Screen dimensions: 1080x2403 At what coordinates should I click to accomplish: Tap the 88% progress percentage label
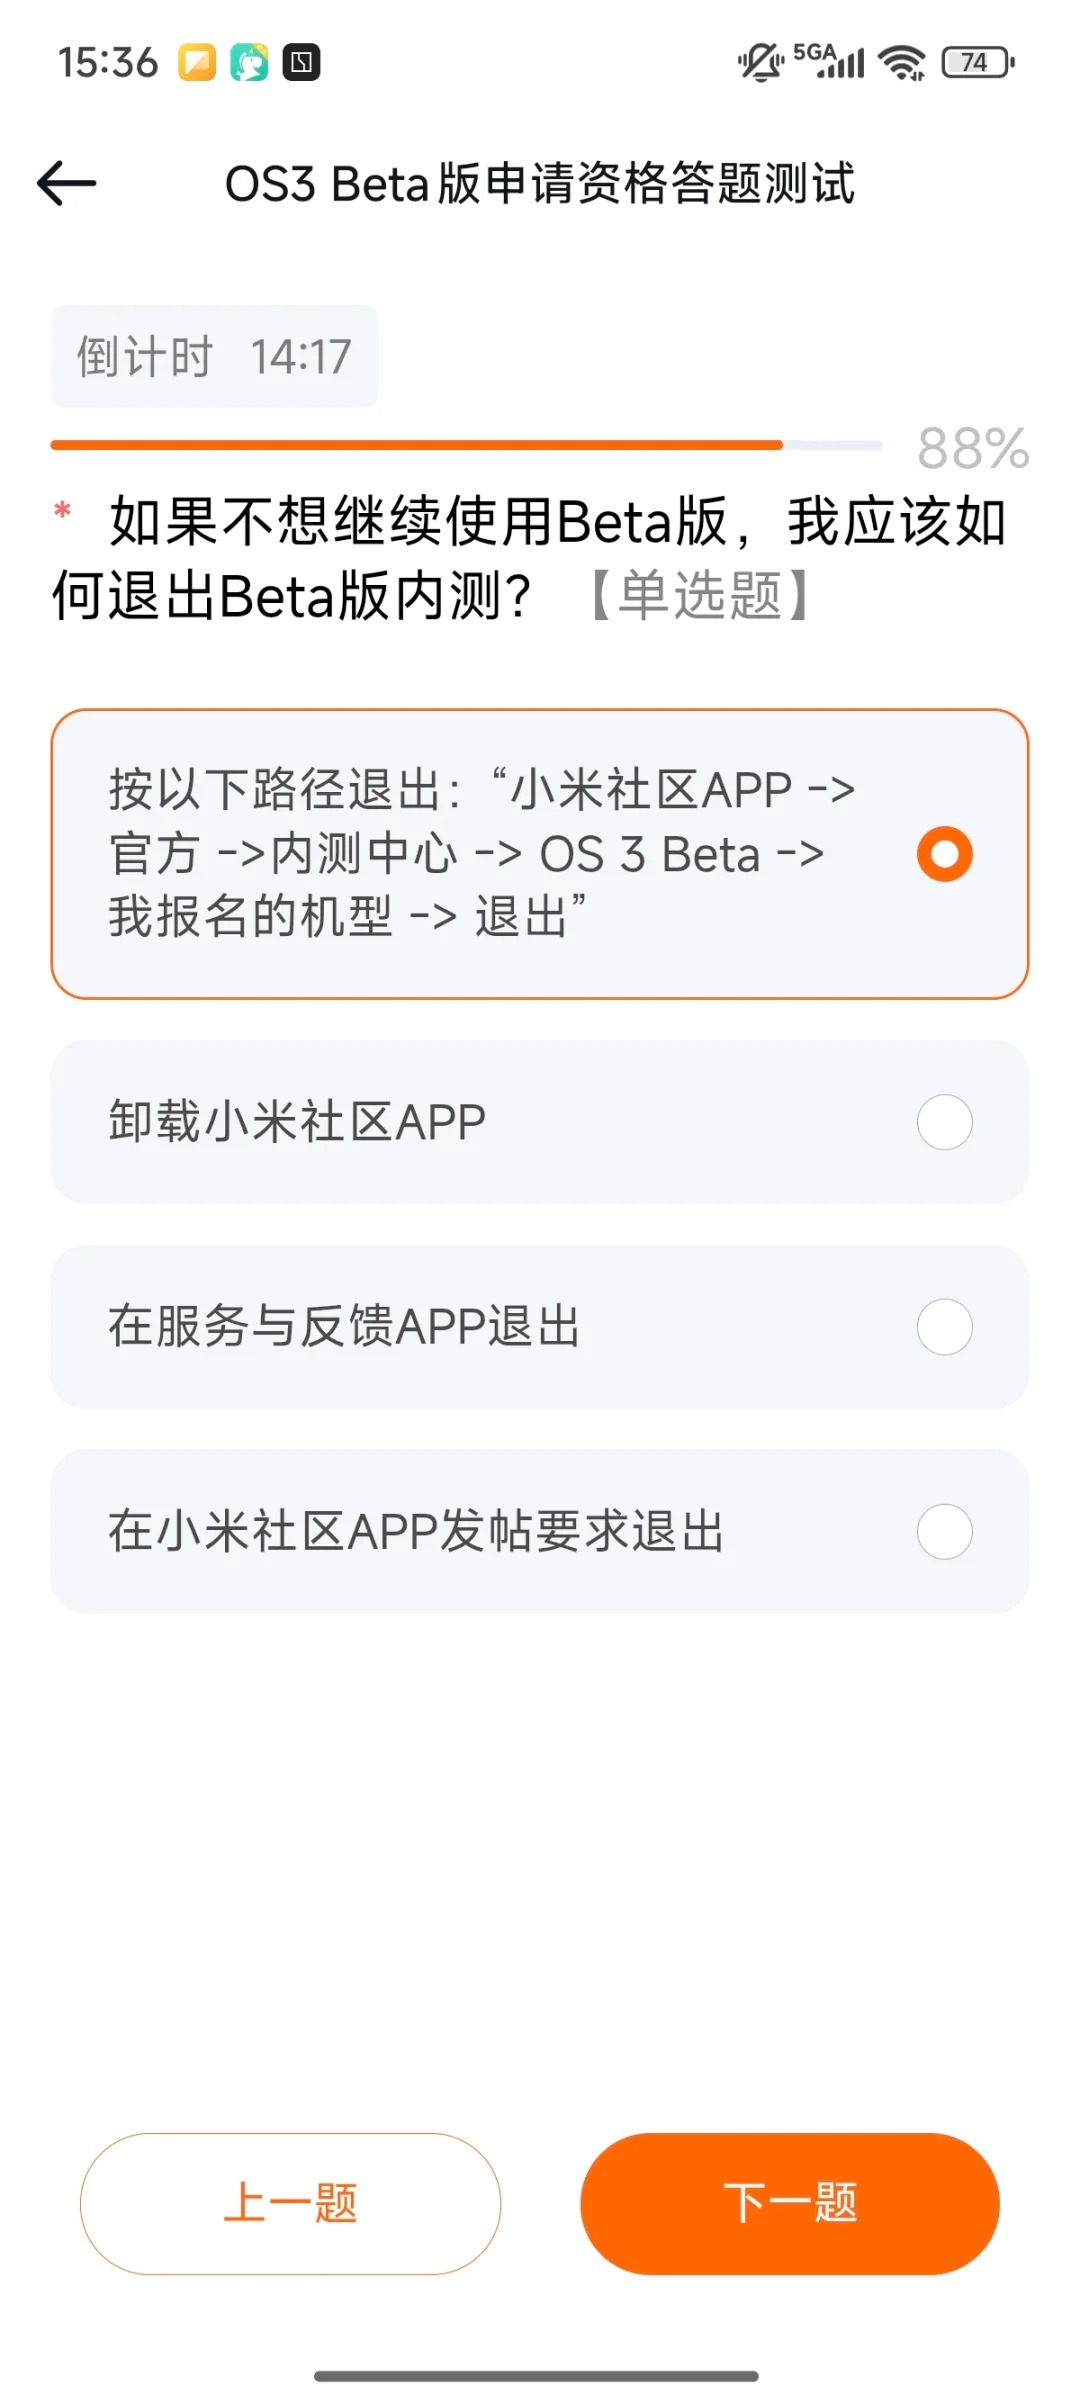tap(973, 448)
